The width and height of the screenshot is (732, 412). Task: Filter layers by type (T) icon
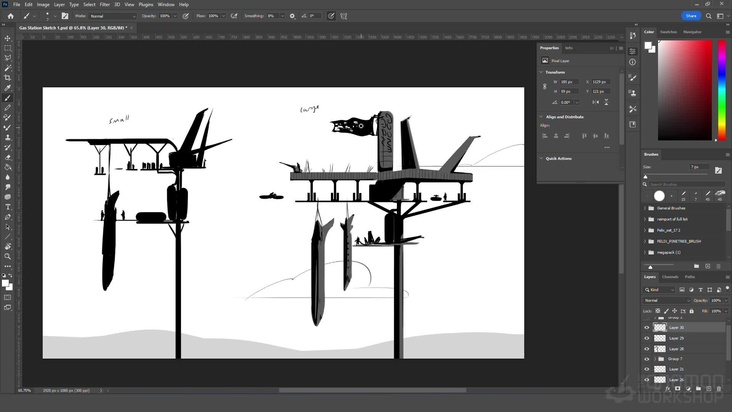point(698,288)
